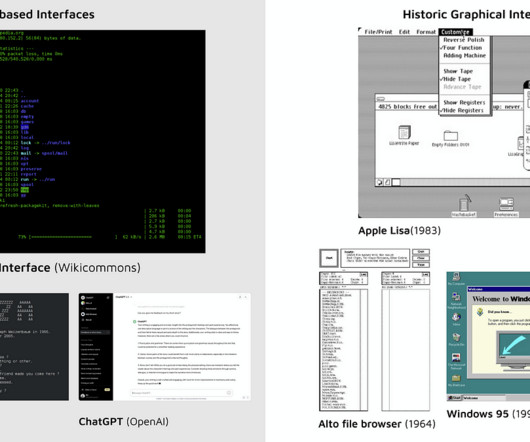Click the user profile avatar in ChatGPT sidebar
Viewport: 530px width, 442px height.
83,396
